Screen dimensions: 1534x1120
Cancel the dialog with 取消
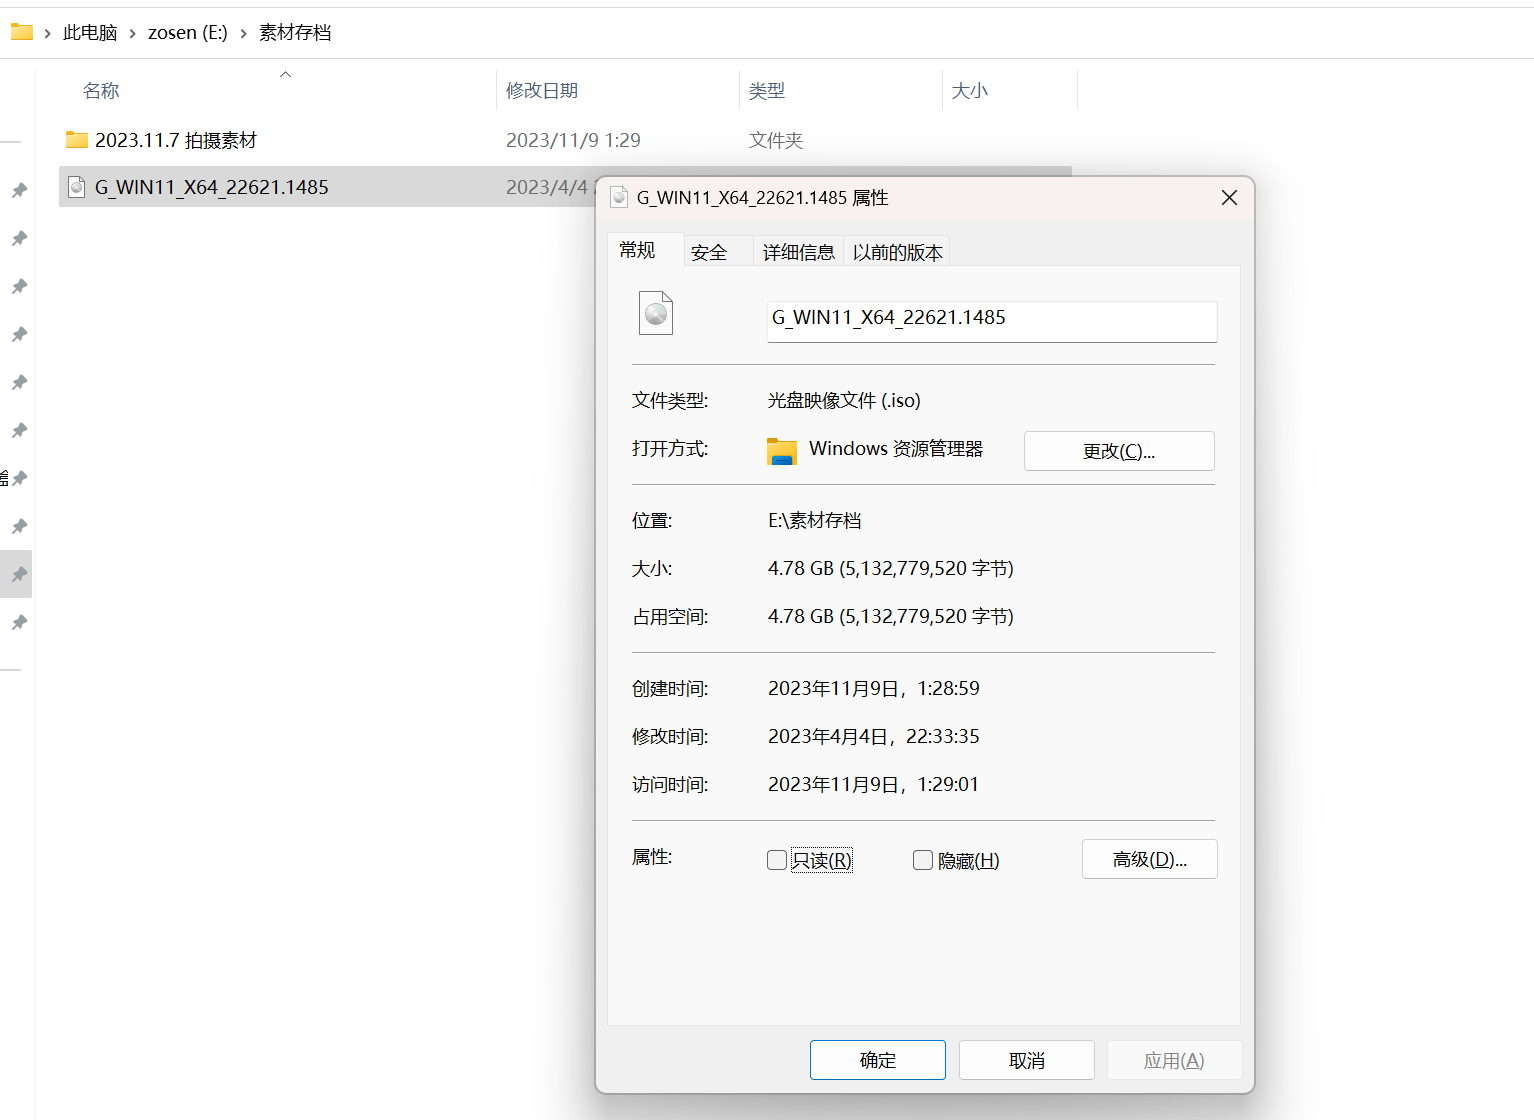[1027, 1060]
